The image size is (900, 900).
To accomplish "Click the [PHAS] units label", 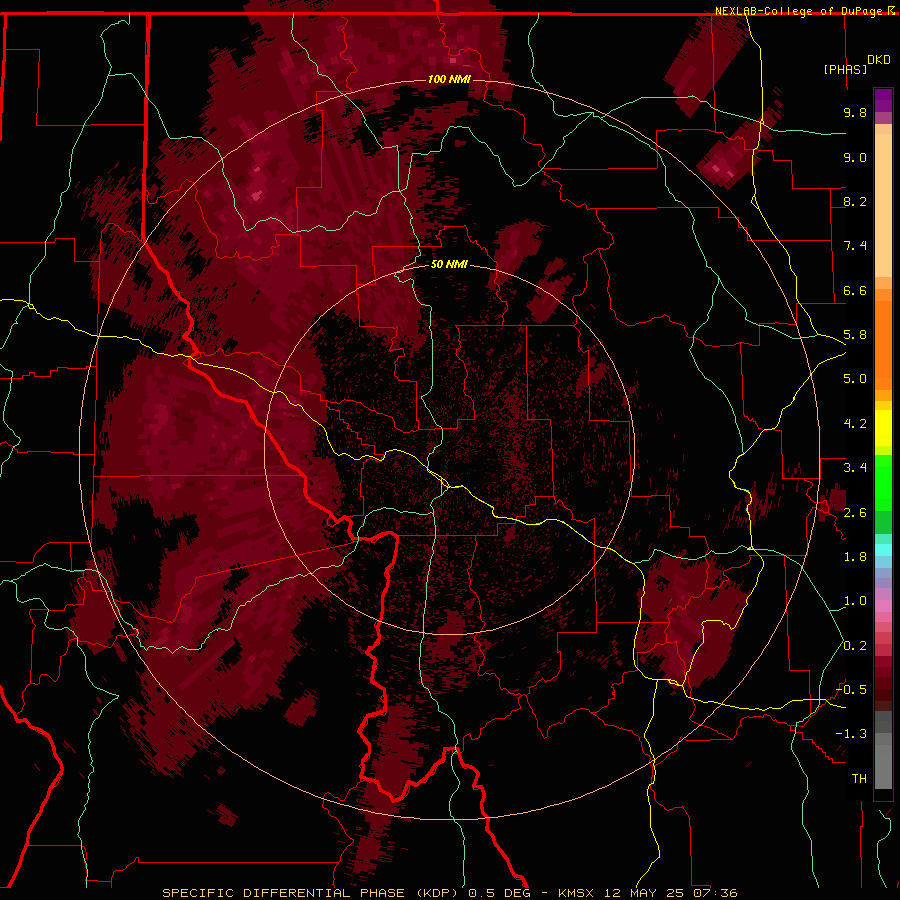I will (845, 70).
